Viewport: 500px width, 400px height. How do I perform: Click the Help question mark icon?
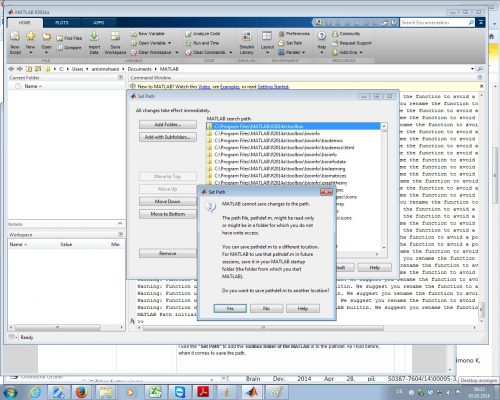pyautogui.click(x=322, y=36)
